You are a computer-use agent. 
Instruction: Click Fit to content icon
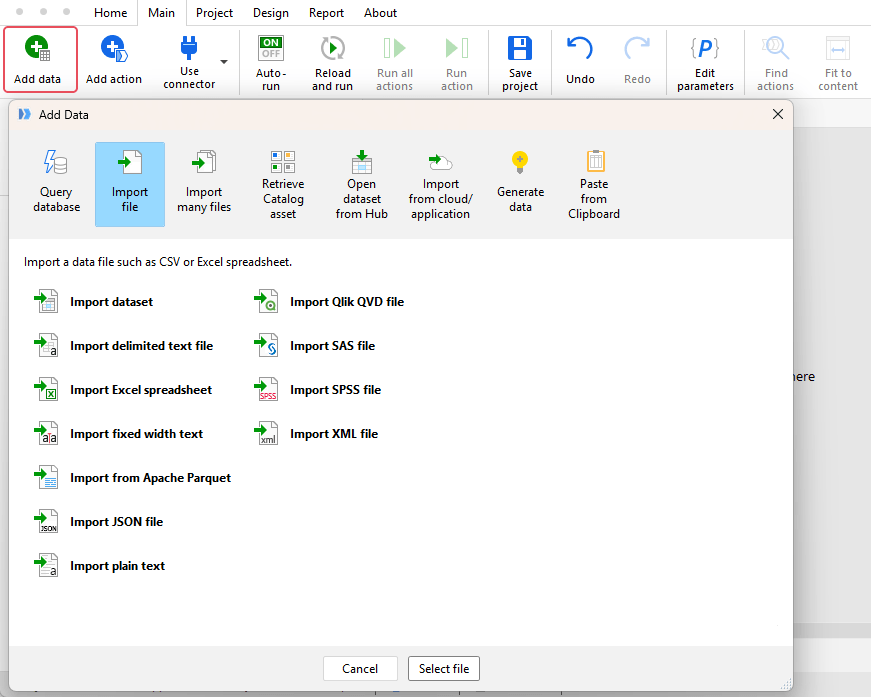pos(838,48)
